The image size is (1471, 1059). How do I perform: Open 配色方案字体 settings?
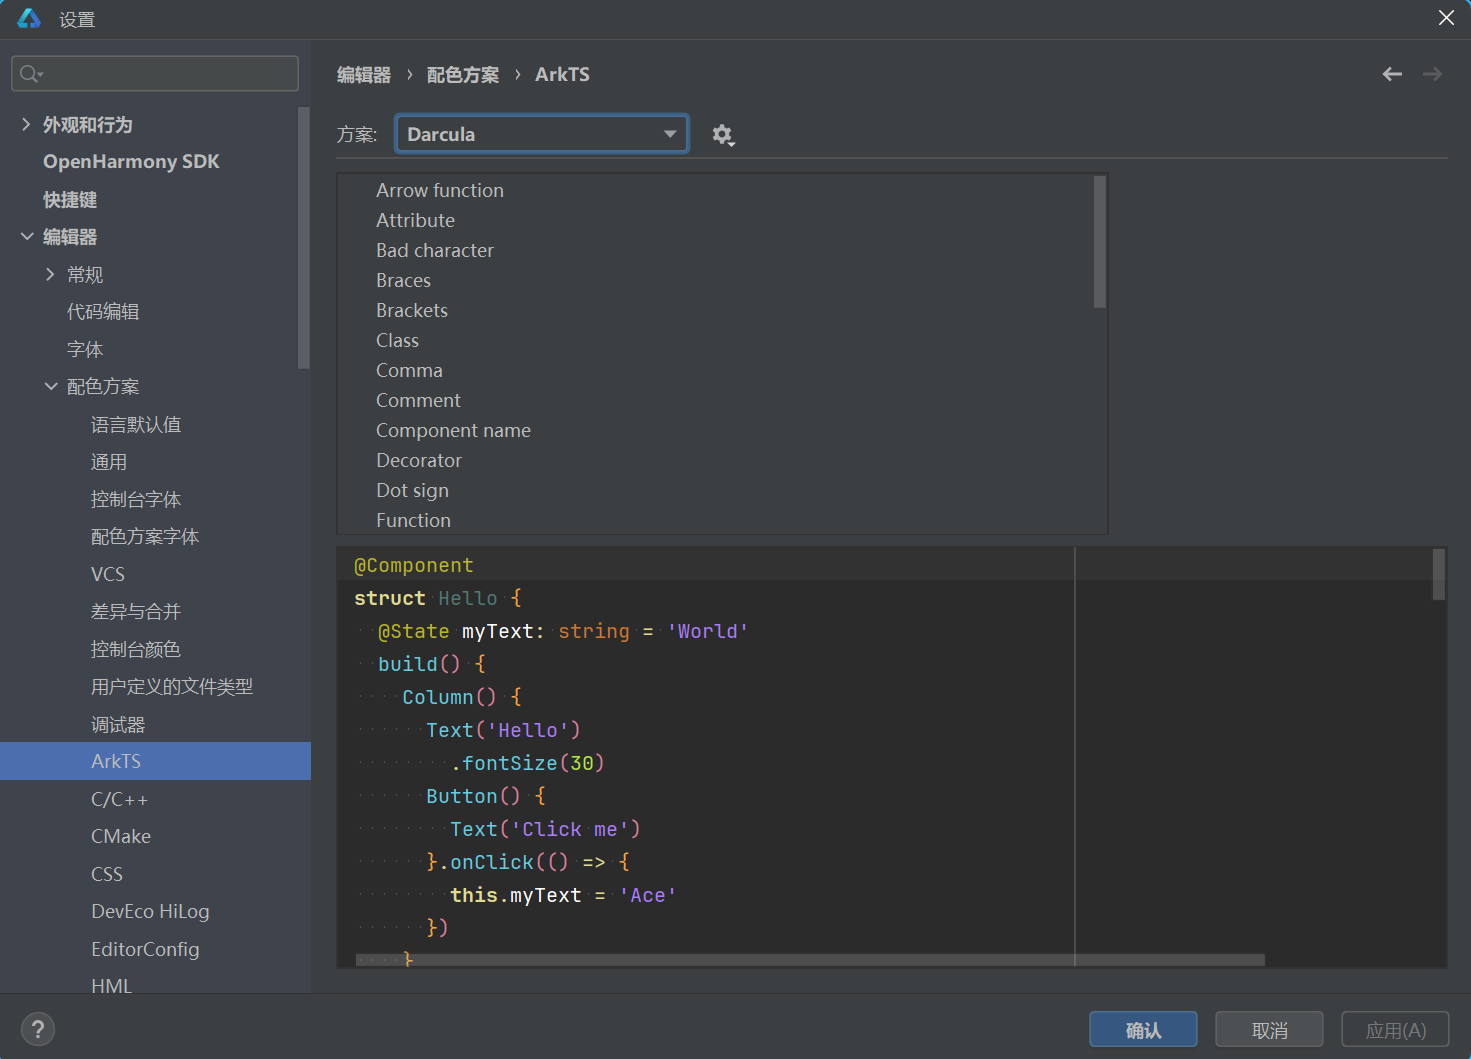(x=145, y=536)
